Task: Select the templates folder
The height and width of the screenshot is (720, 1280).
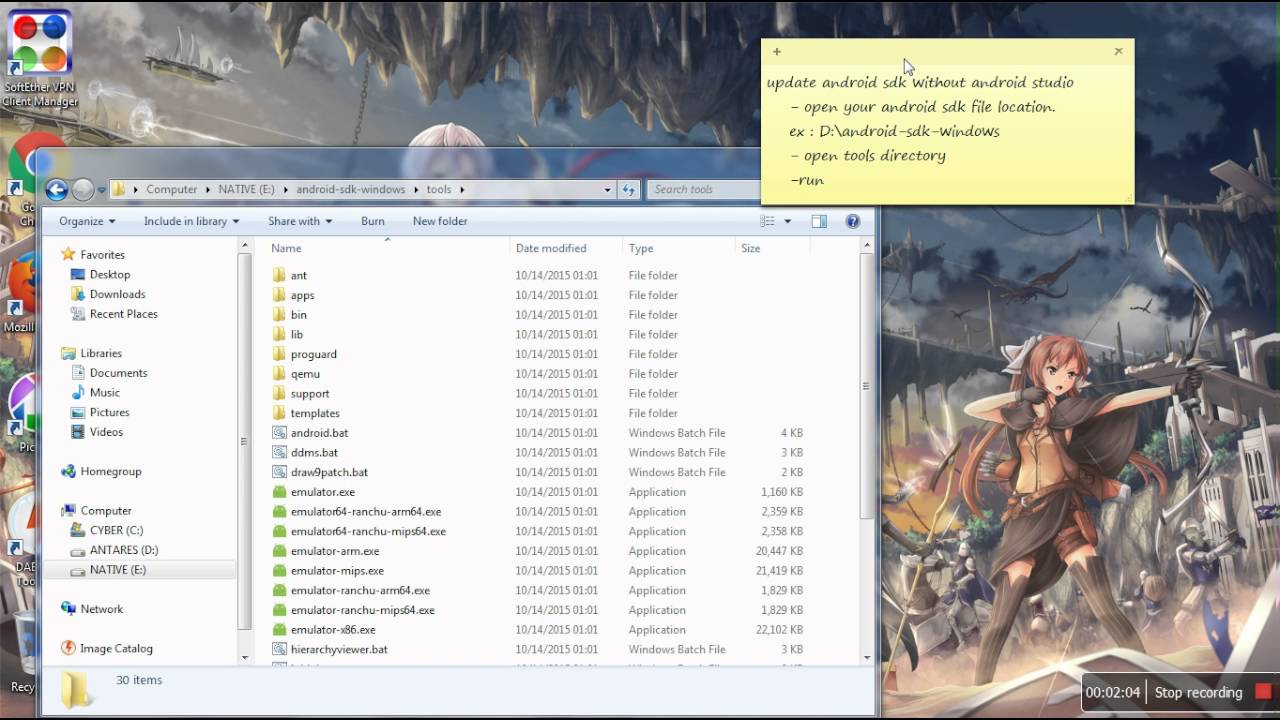Action: [x=315, y=413]
